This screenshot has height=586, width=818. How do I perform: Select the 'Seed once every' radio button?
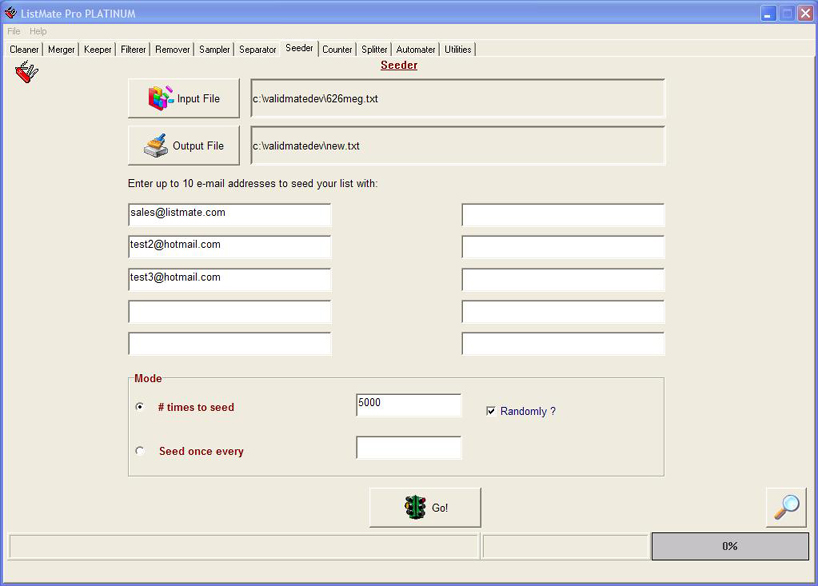point(140,451)
